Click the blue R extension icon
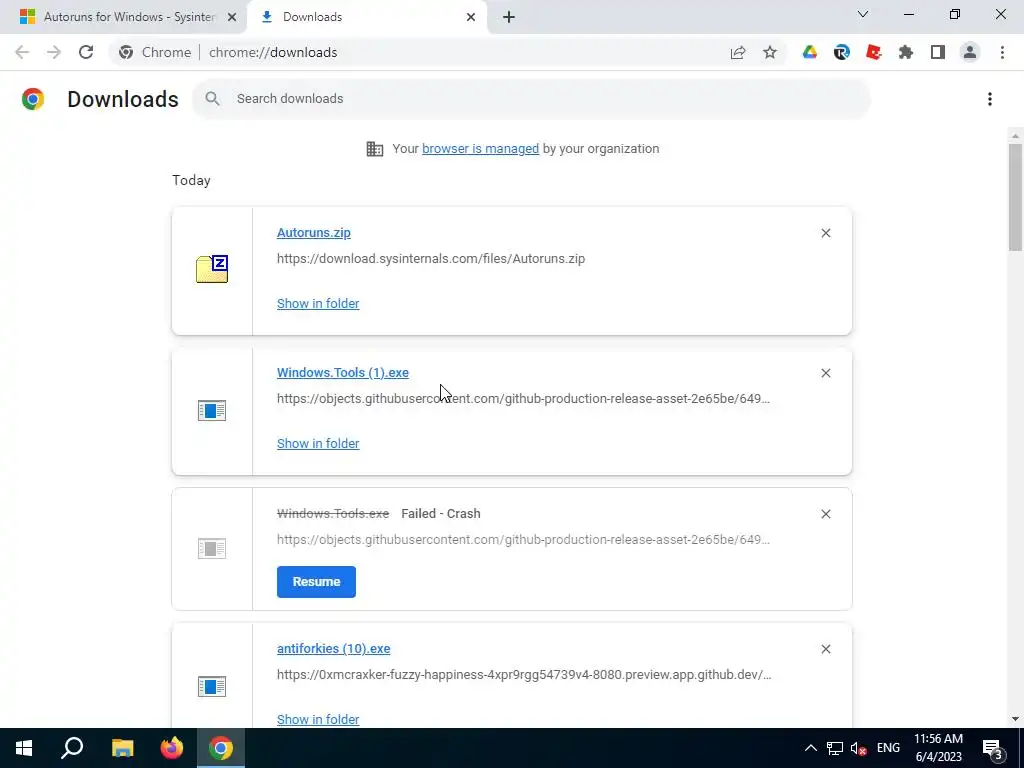 [842, 52]
